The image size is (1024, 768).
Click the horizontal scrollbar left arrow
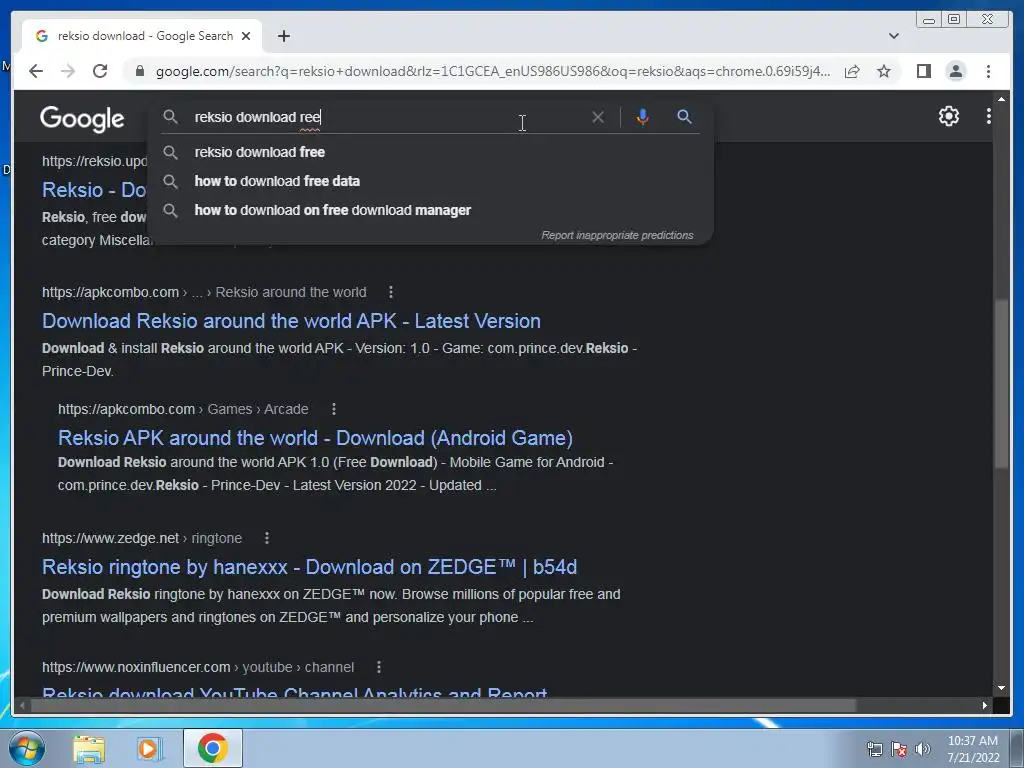tap(23, 705)
